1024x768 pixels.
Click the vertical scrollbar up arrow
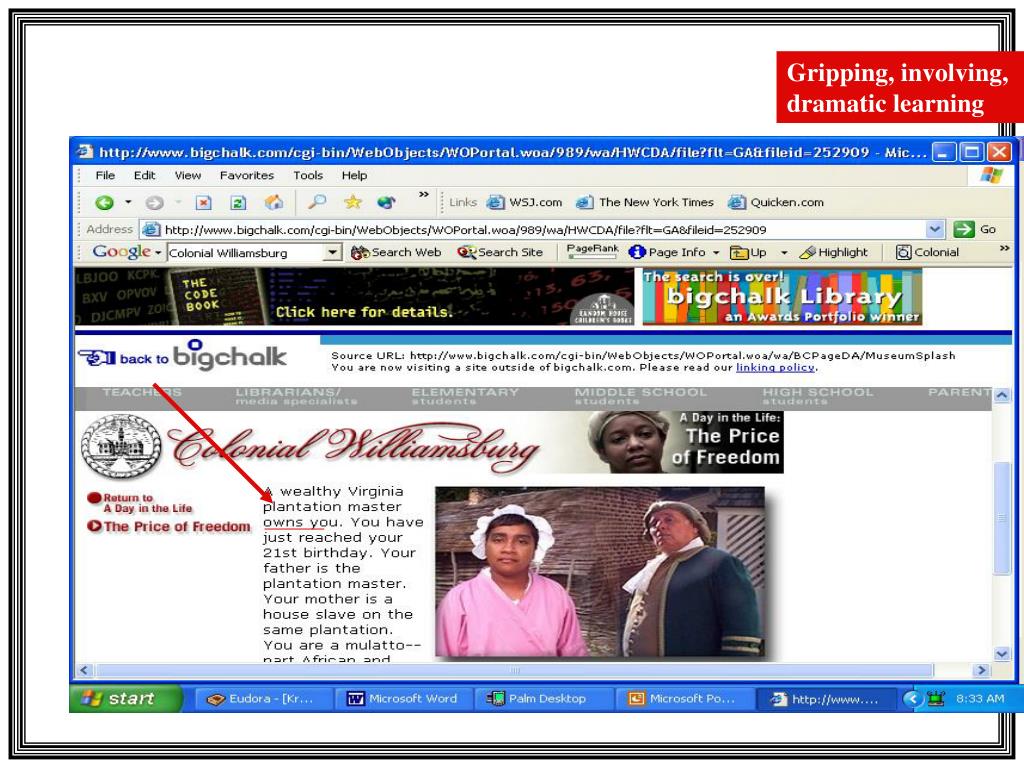click(x=1002, y=396)
